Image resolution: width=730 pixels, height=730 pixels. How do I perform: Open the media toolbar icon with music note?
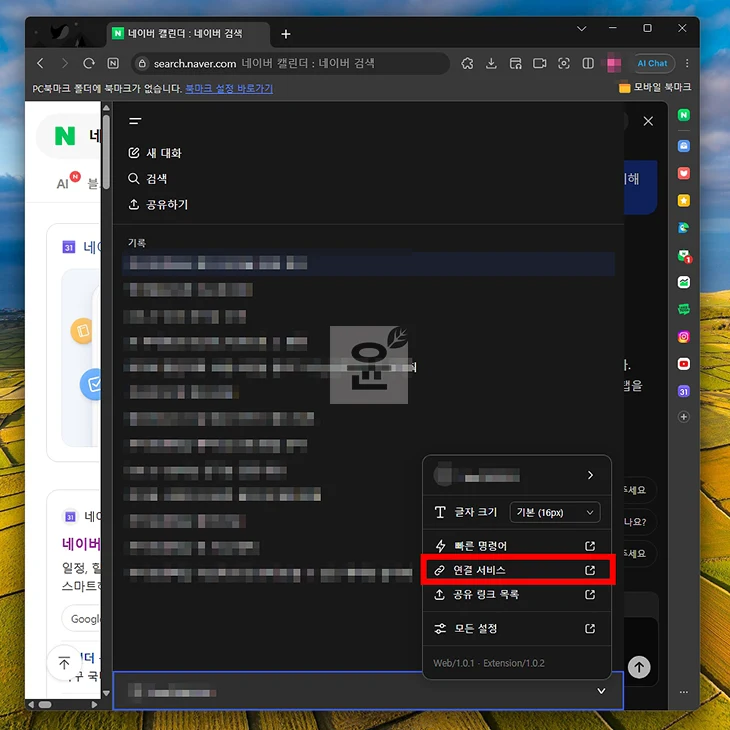pyautogui.click(x=515, y=63)
